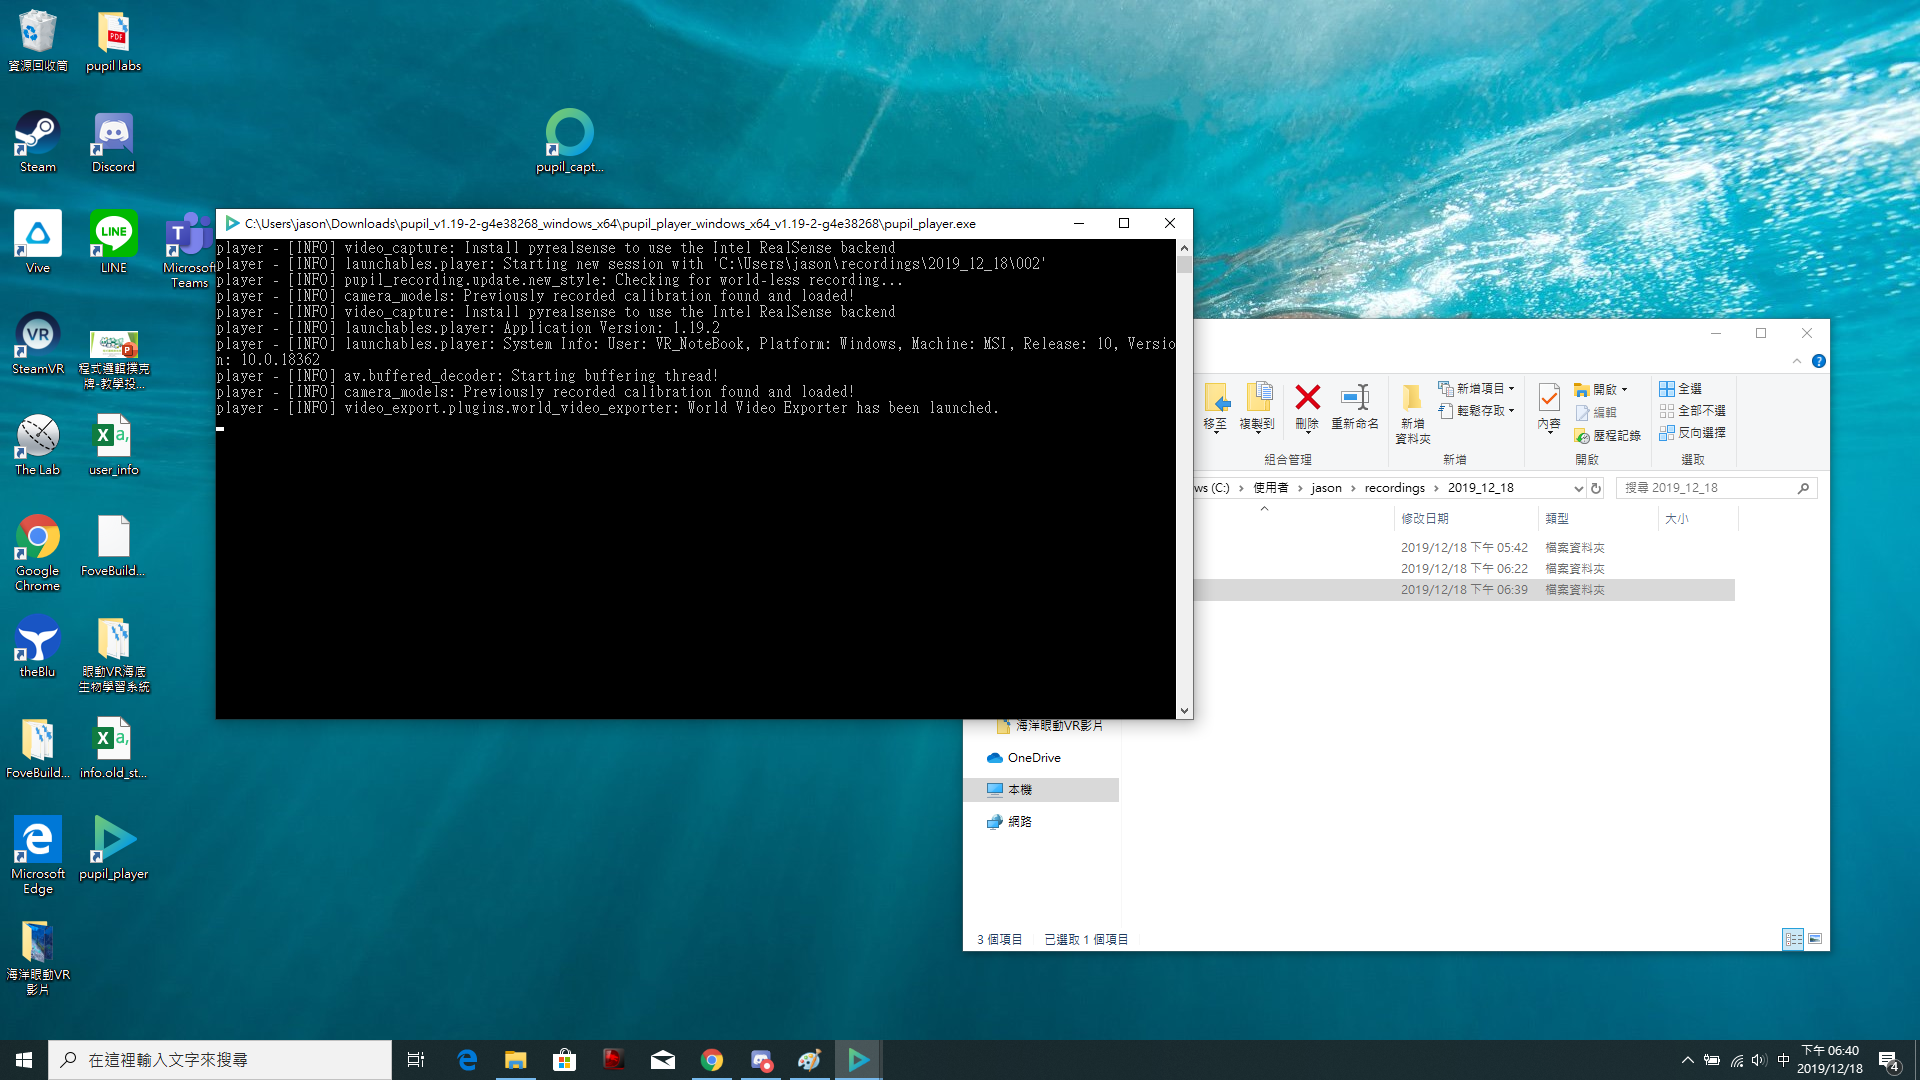The height and width of the screenshot is (1080, 1920).
Task: Refresh the Explorer folder view
Action: (1596, 488)
